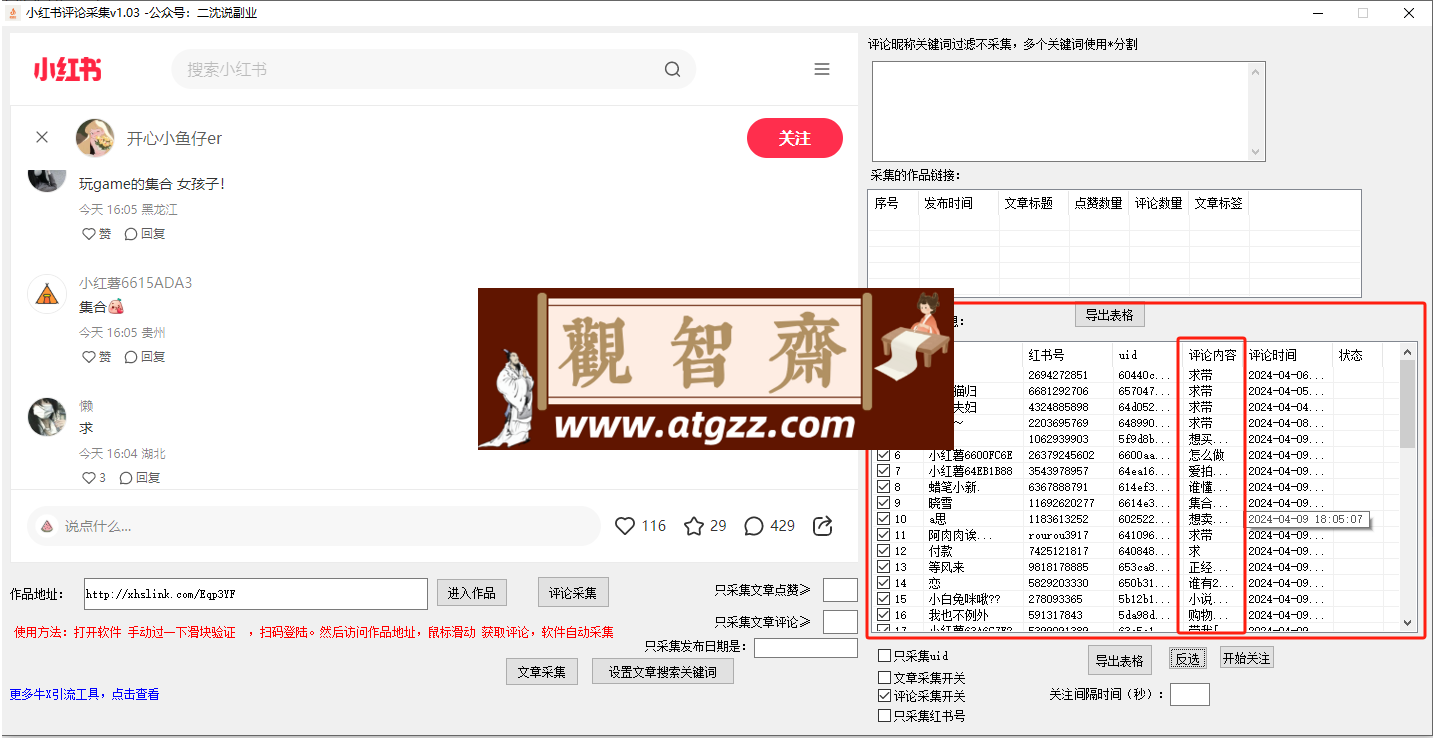Open comments via the bubble icon showing 429
This screenshot has height=738, width=1433.
point(754,526)
